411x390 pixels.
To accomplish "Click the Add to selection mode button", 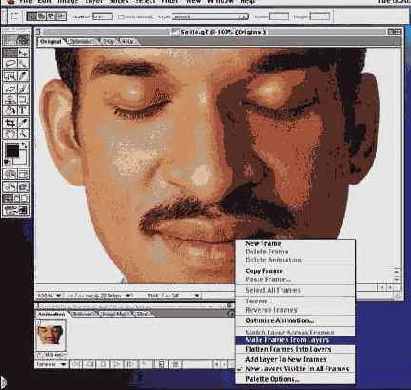I will pyautogui.click(x=42, y=16).
